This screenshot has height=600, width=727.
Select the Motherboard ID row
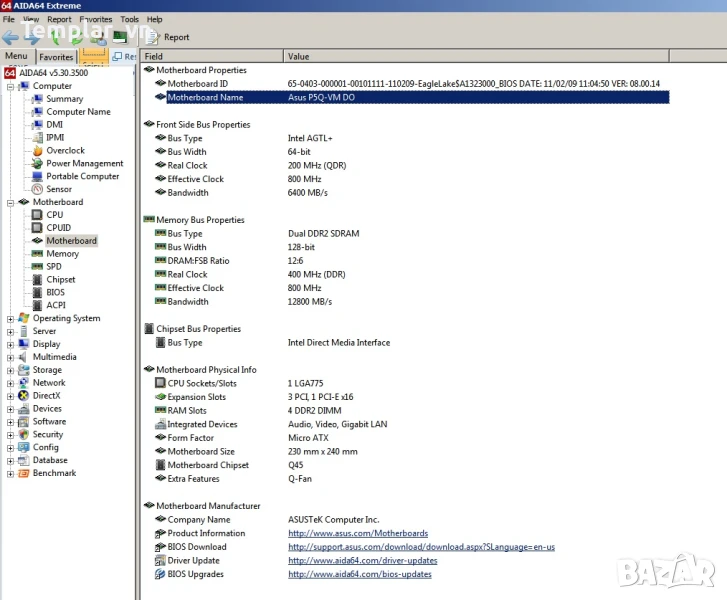pyautogui.click(x=197, y=84)
